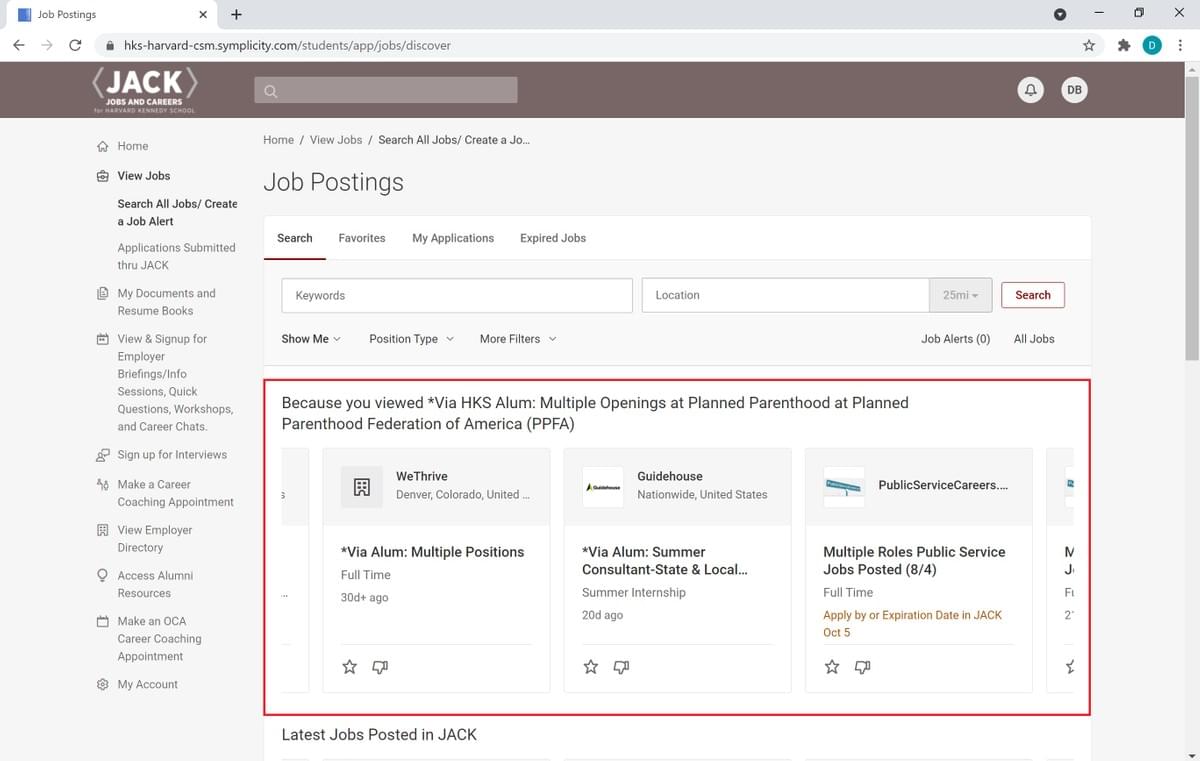Open the Position Type dropdown

(x=411, y=339)
